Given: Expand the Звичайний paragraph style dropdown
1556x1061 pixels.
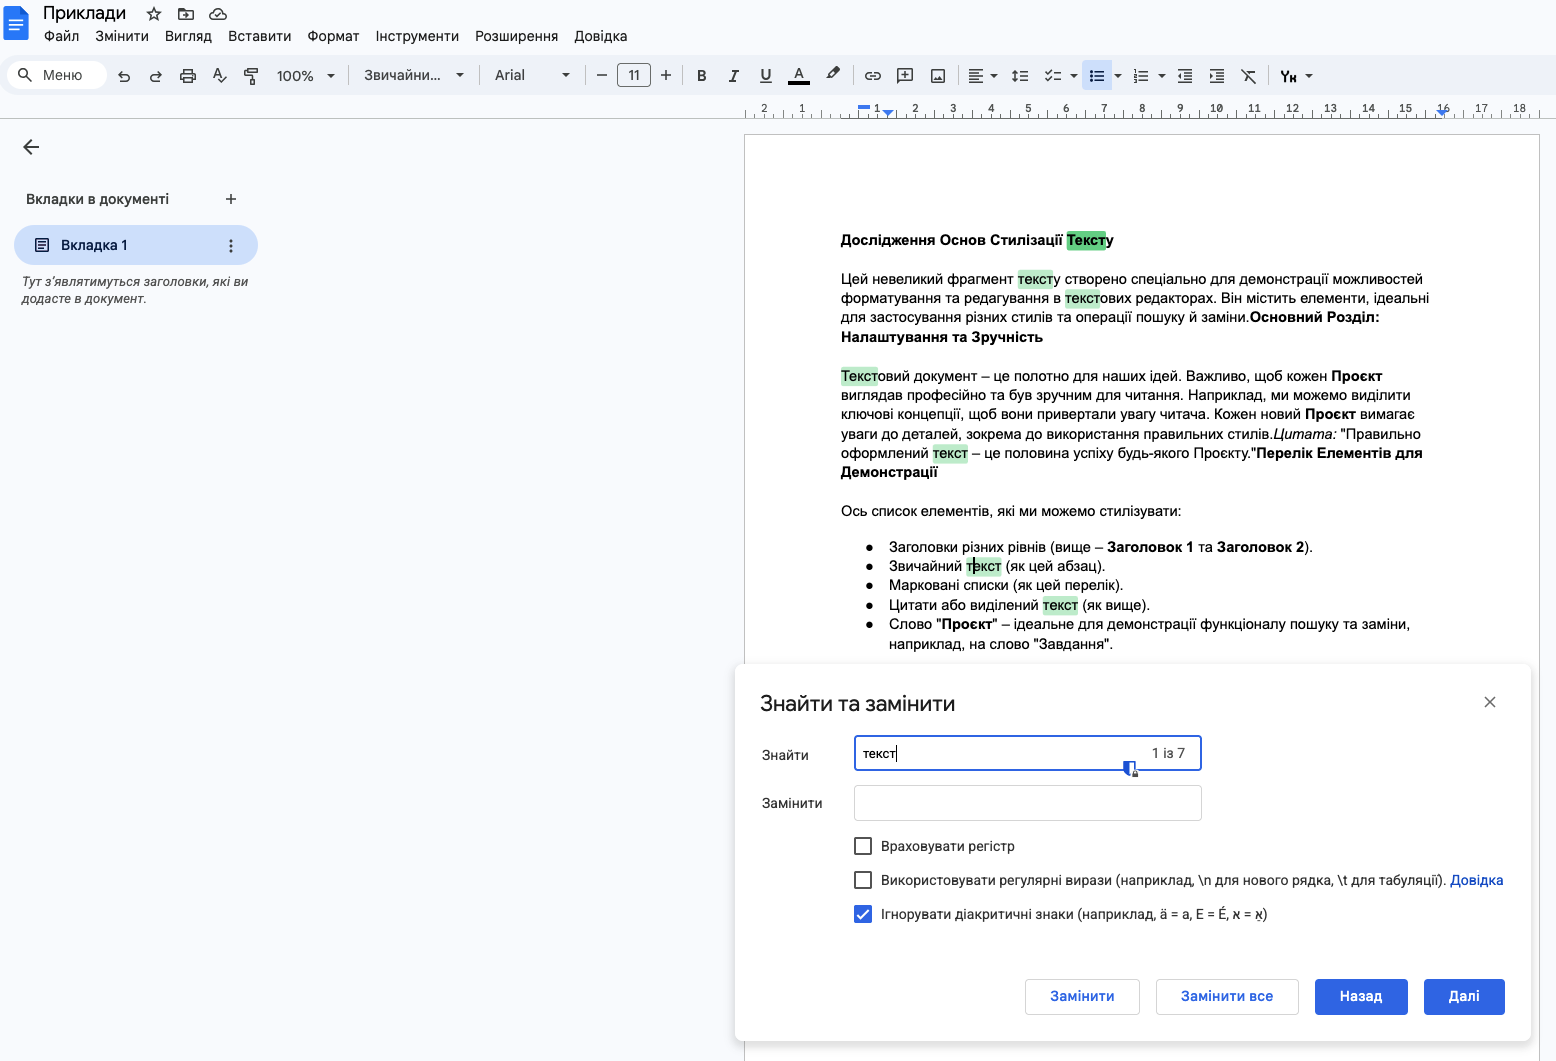Looking at the screenshot, I should [x=414, y=76].
